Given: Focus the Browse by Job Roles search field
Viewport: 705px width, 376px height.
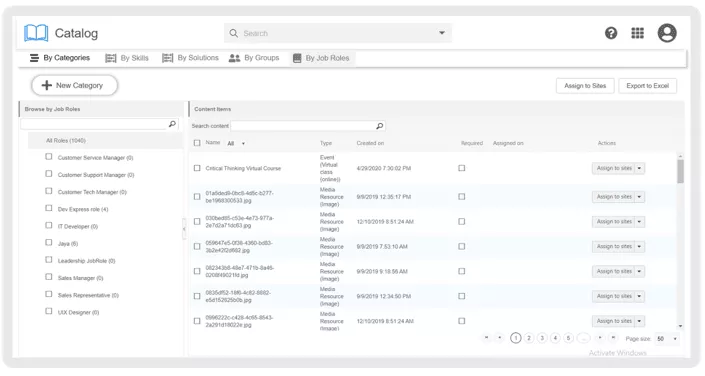Looking at the screenshot, I should [x=94, y=124].
